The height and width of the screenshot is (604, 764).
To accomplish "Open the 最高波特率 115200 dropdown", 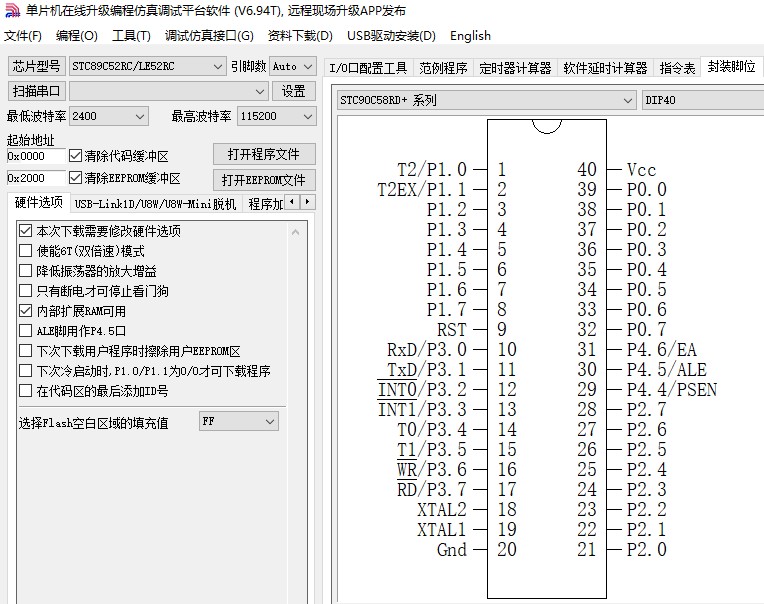I will pyautogui.click(x=276, y=116).
